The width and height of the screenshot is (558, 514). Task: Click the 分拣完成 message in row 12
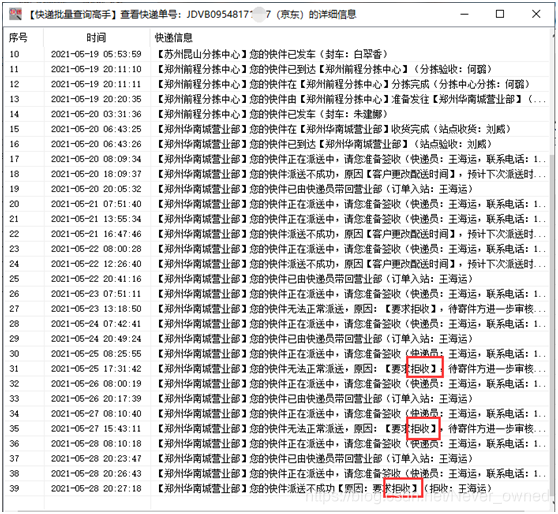pos(342,84)
